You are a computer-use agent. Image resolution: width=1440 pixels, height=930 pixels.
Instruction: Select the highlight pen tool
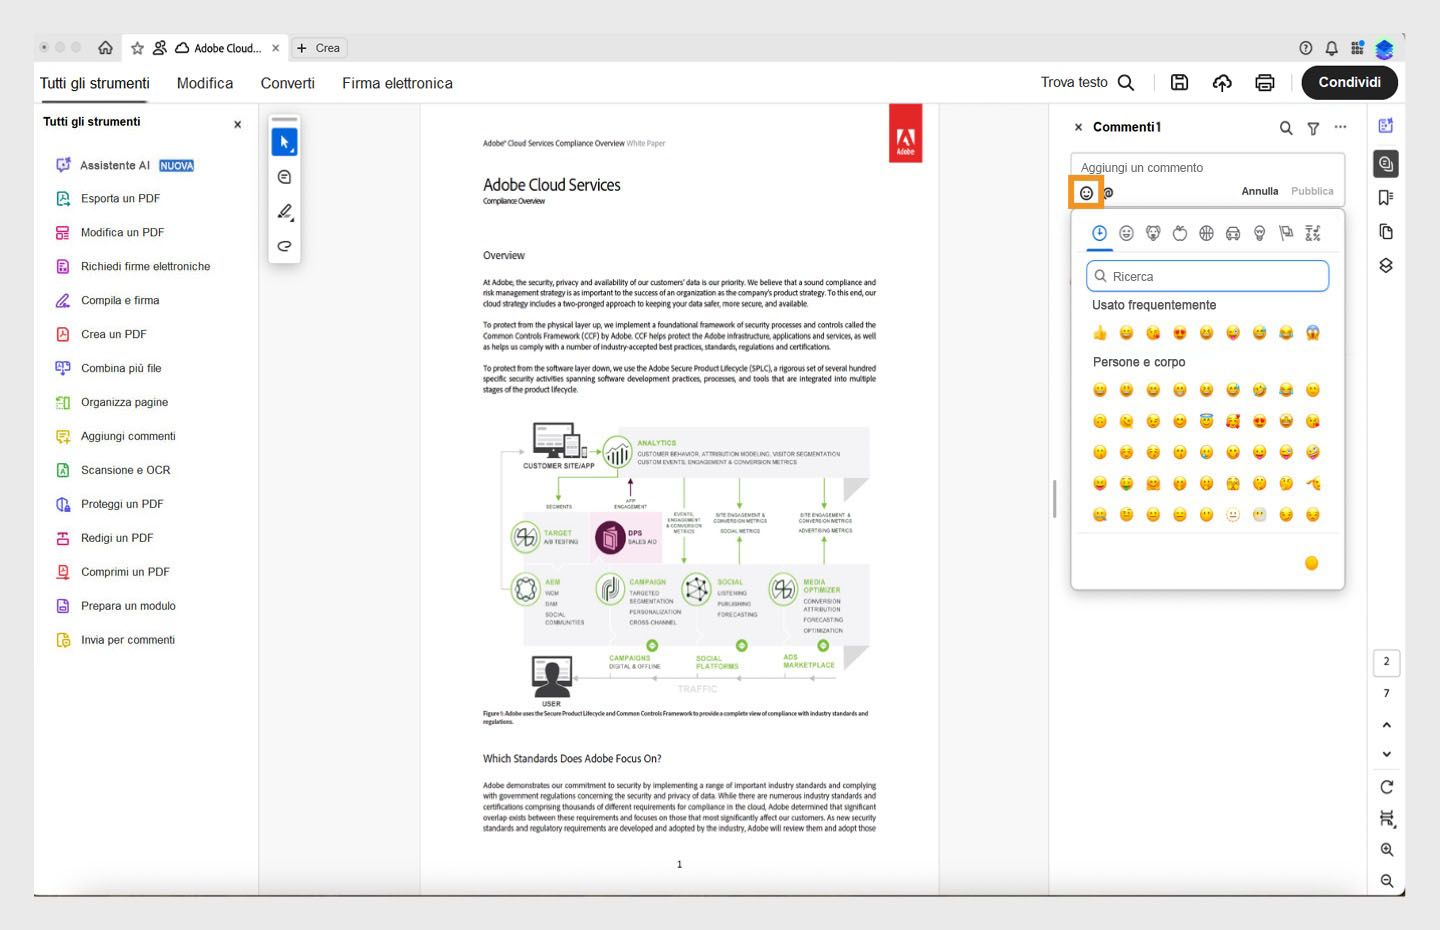pyautogui.click(x=284, y=211)
